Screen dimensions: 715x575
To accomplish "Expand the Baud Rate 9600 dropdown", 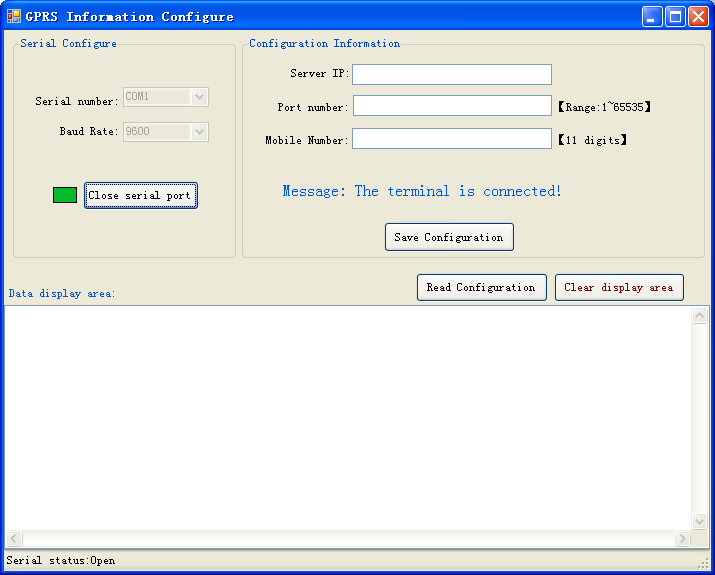I will click(x=199, y=132).
